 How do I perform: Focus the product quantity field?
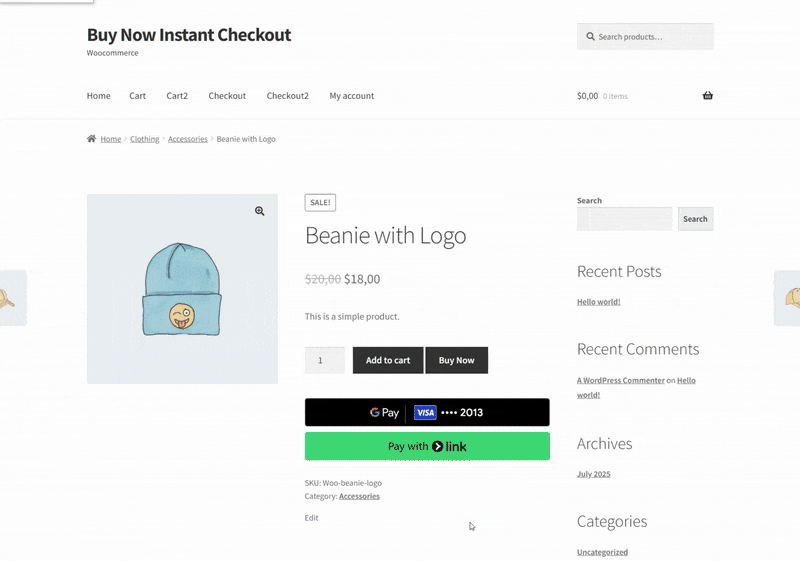click(x=324, y=360)
